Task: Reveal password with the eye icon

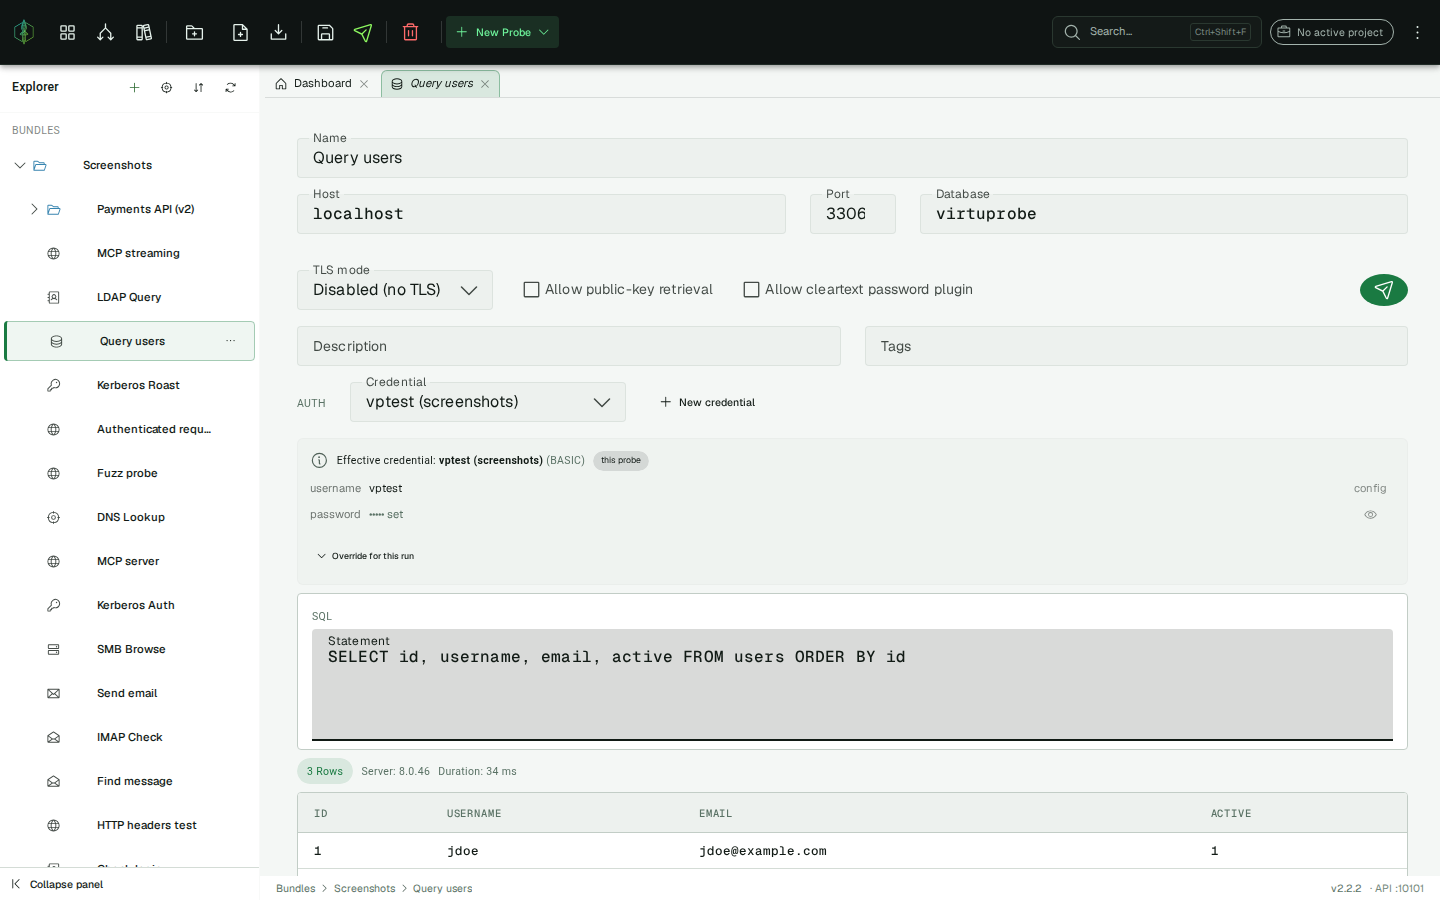Action: point(1370,514)
